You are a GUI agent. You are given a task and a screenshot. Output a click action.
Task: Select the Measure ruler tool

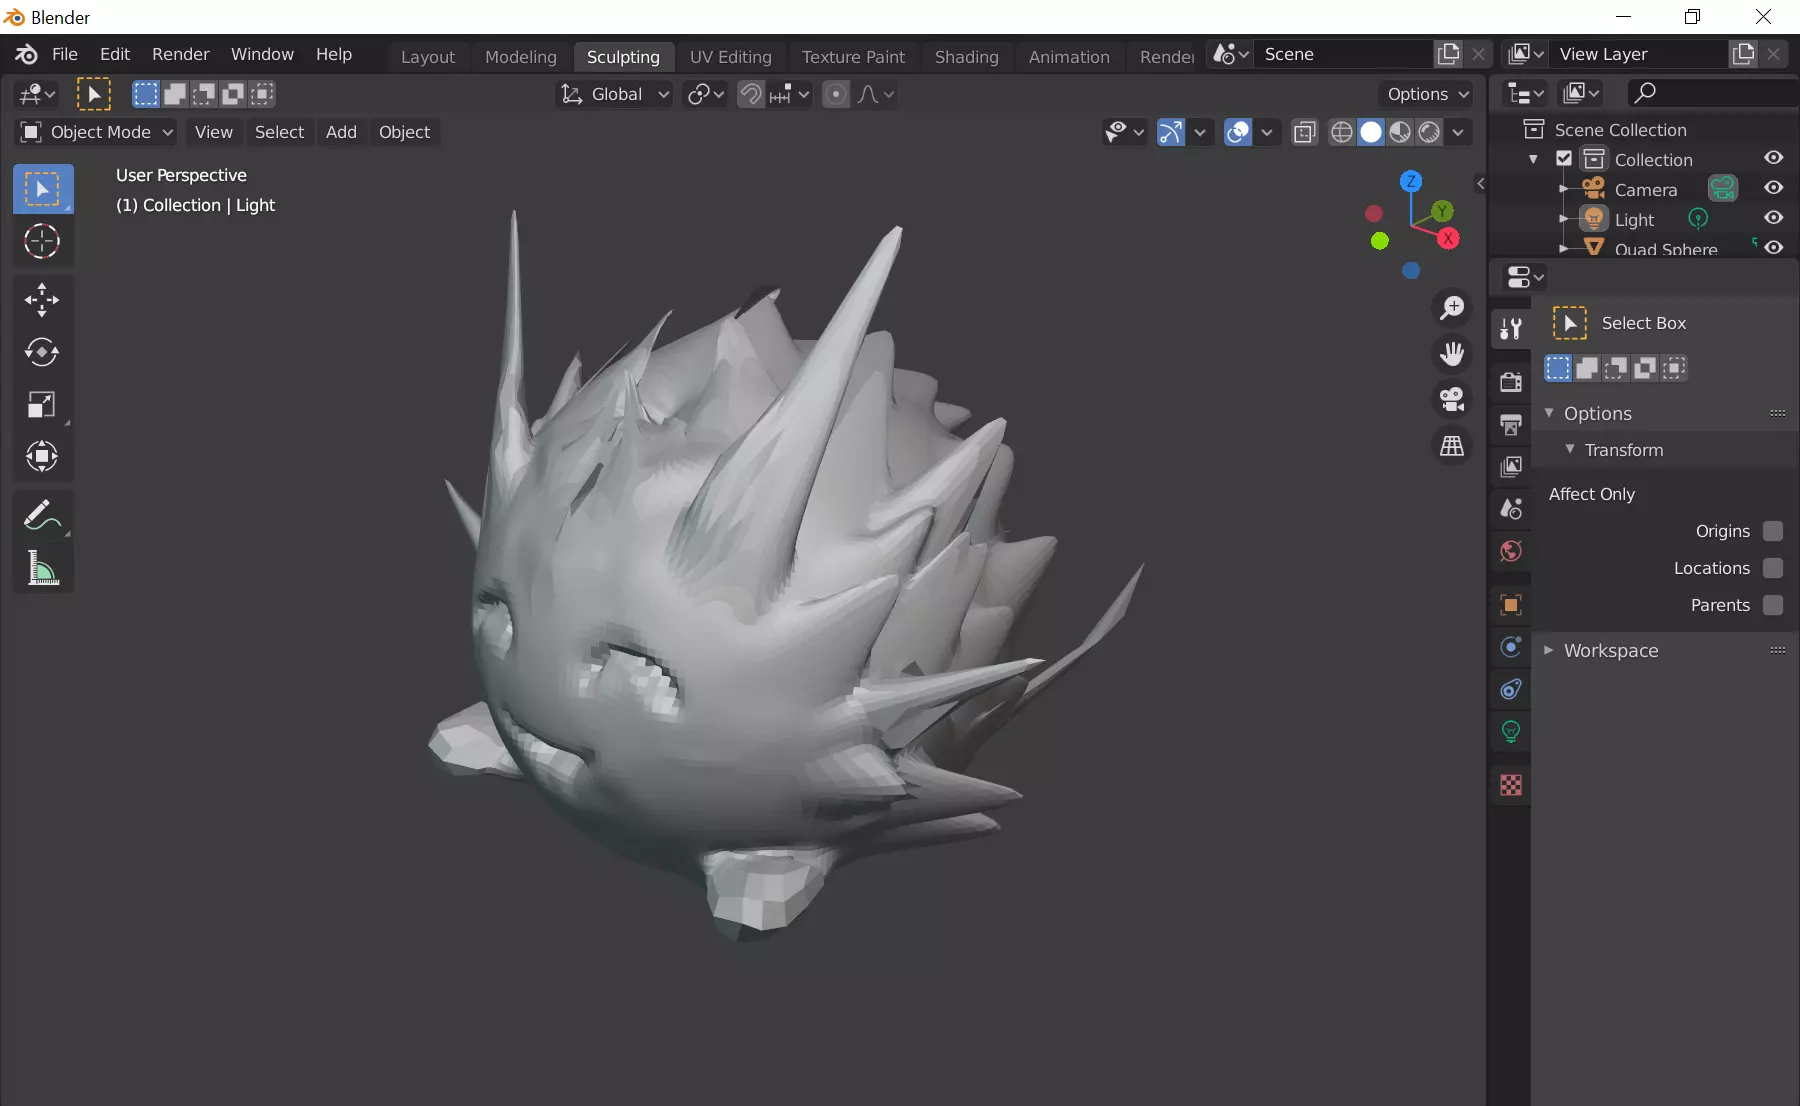point(43,568)
